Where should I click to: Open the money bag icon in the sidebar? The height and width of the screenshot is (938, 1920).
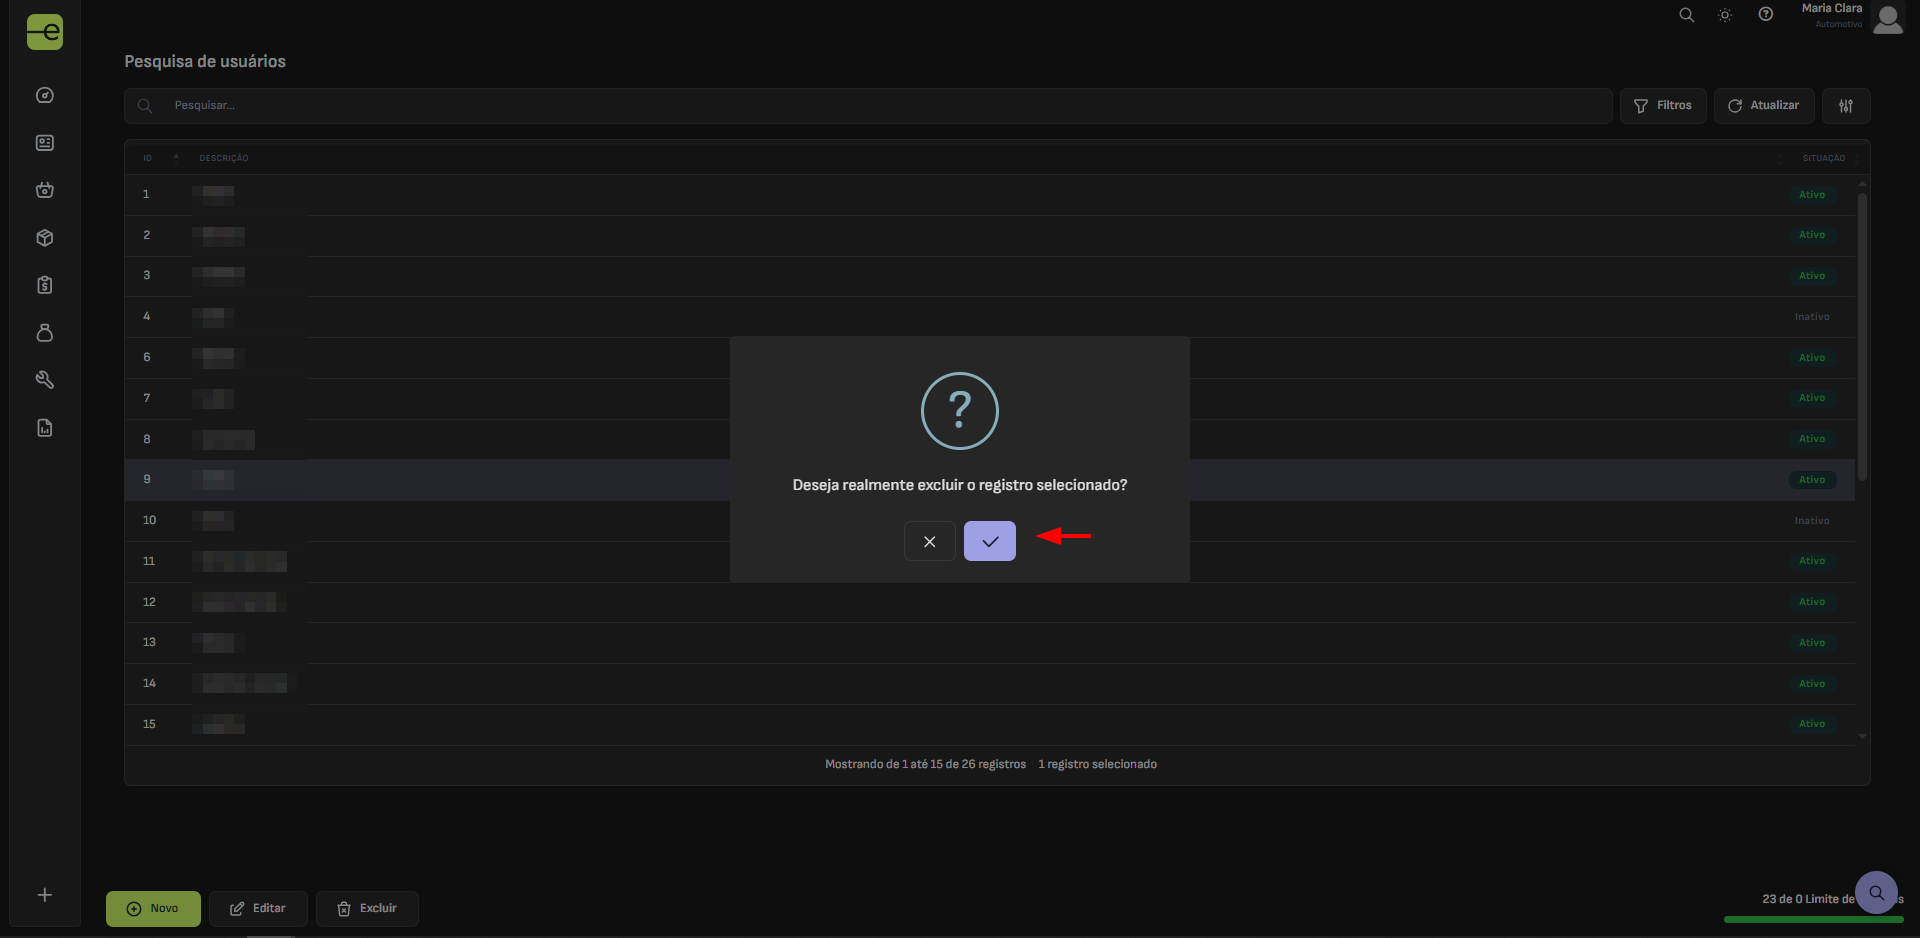click(45, 333)
